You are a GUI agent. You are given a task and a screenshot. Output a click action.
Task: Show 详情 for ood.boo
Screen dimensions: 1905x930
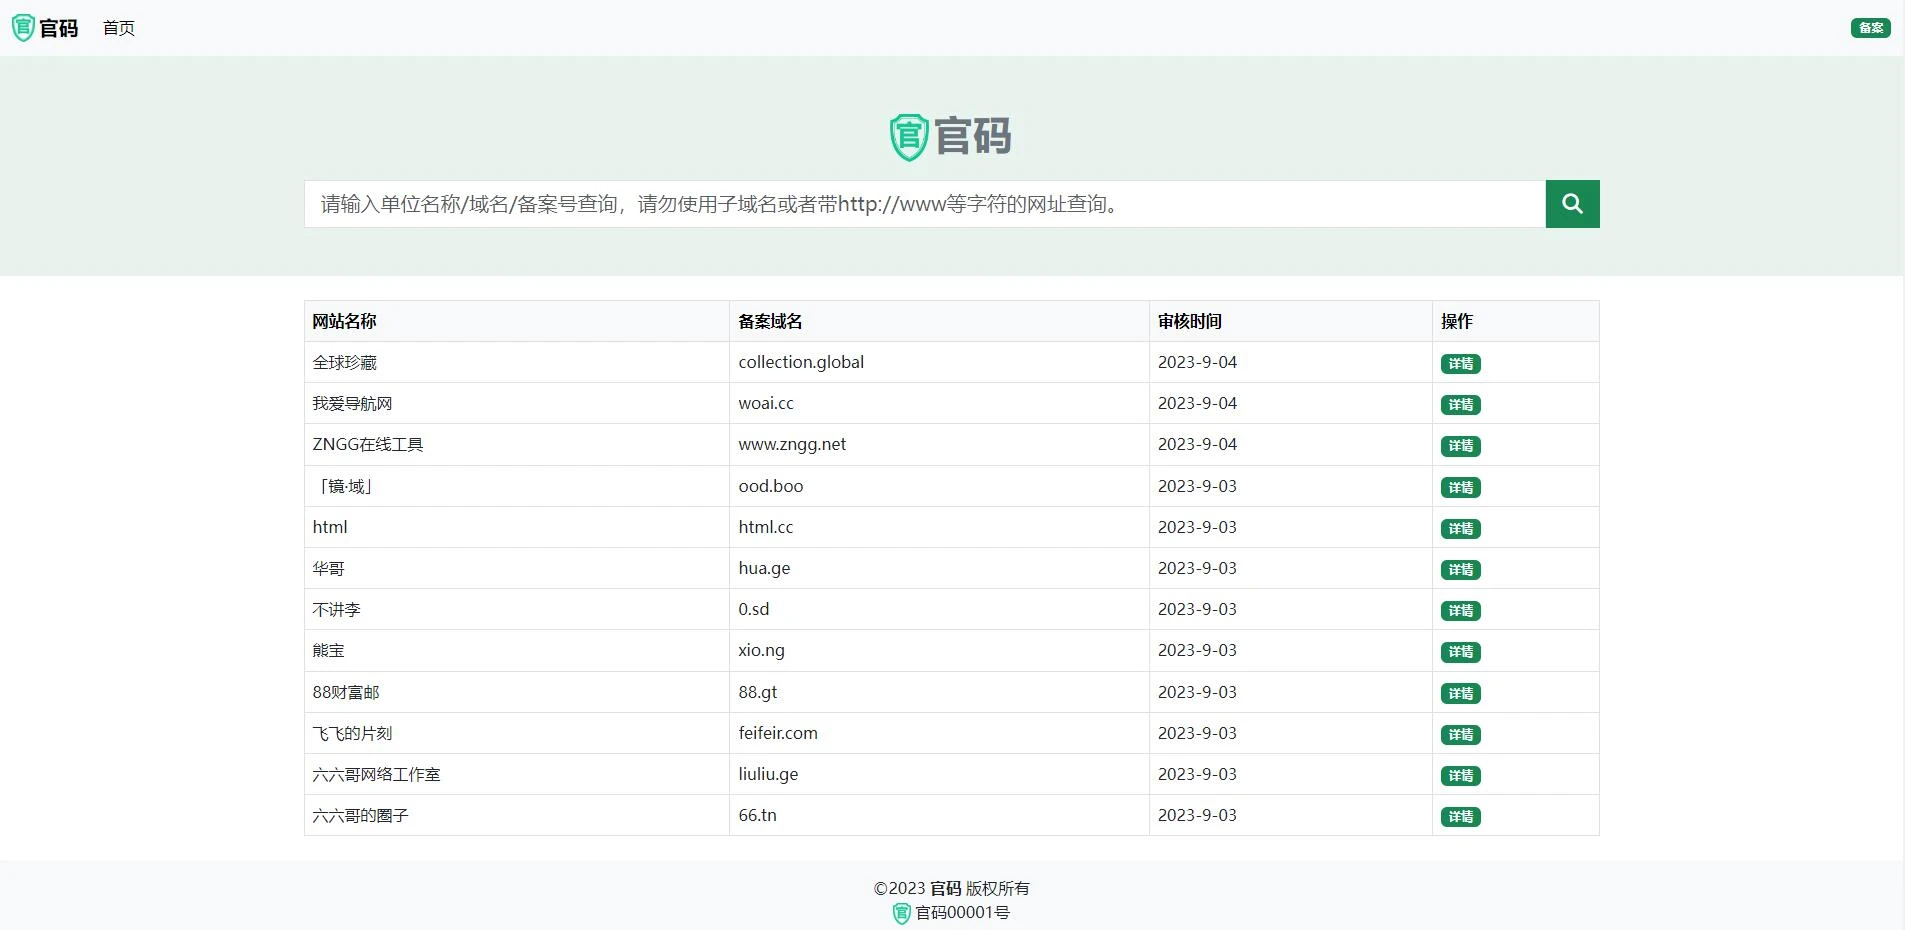[x=1460, y=488]
